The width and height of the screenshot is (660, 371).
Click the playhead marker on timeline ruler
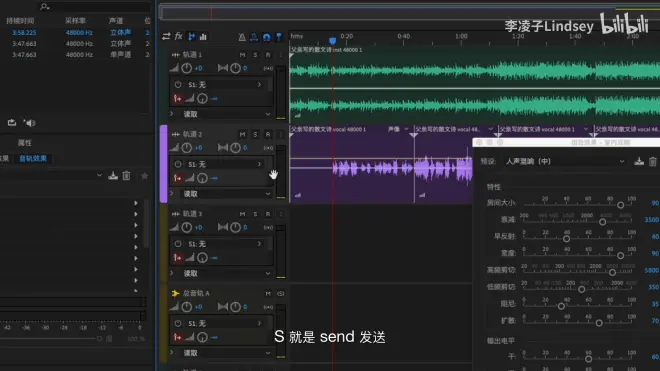tap(333, 41)
